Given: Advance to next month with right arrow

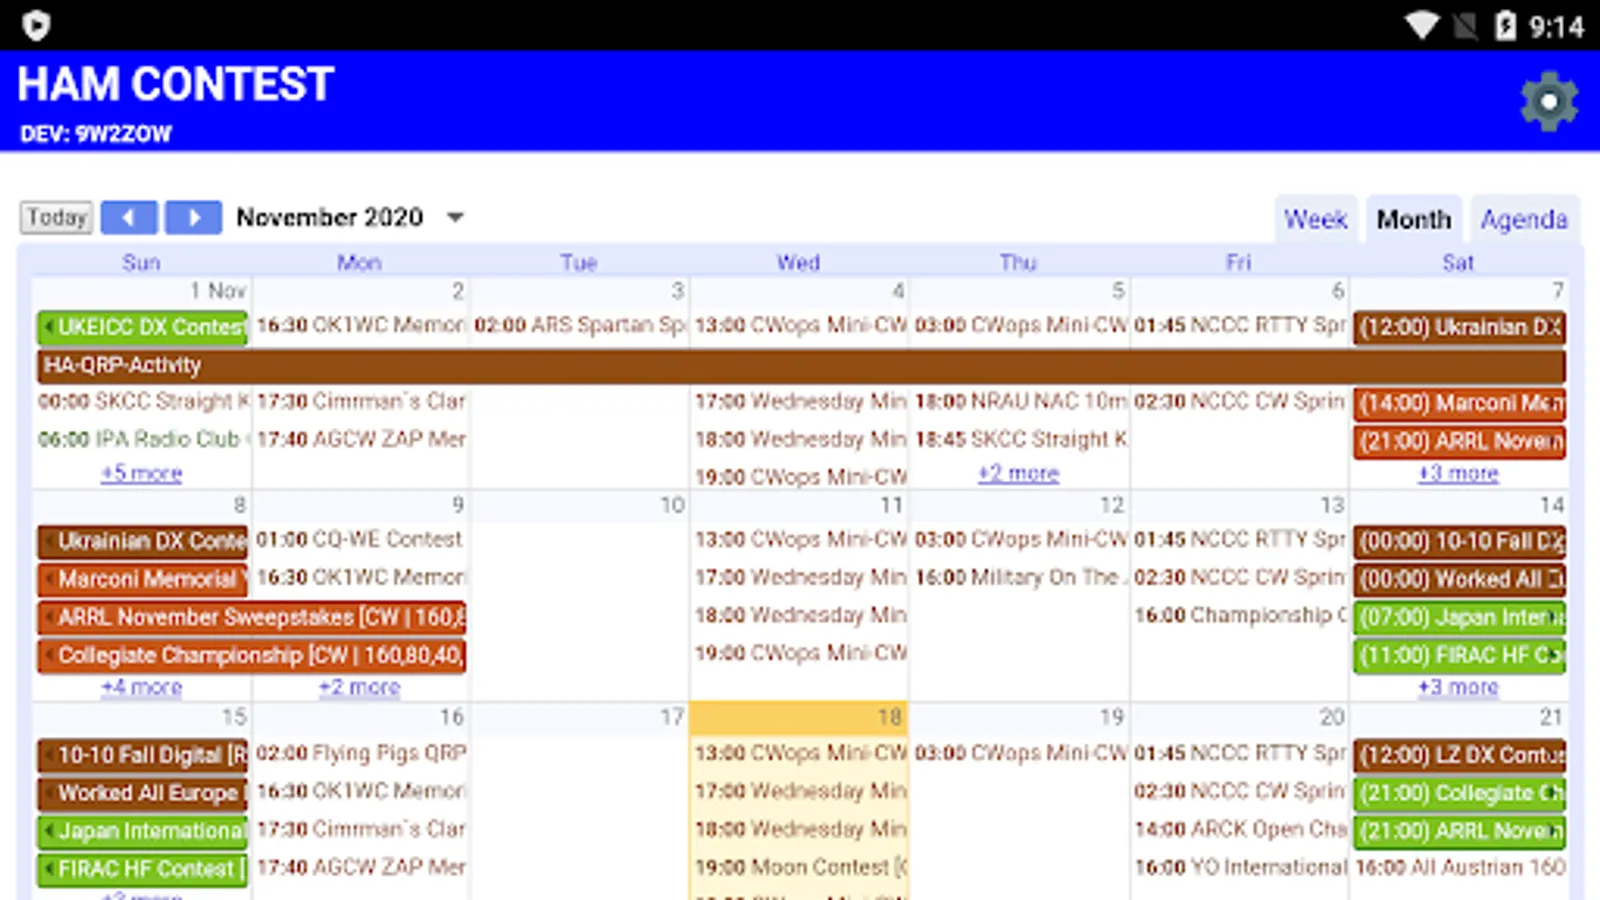Looking at the screenshot, I should click(x=193, y=217).
